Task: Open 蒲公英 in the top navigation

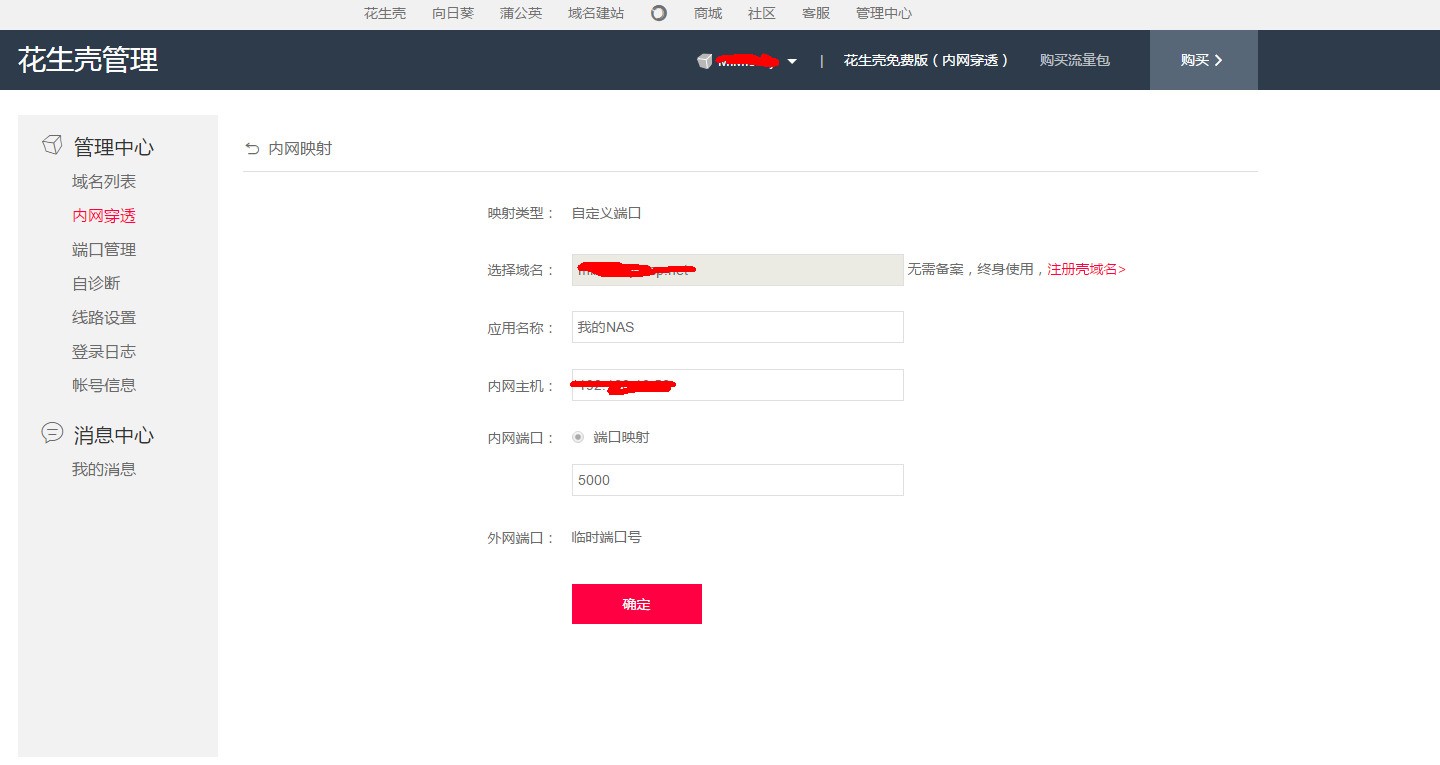Action: (519, 13)
